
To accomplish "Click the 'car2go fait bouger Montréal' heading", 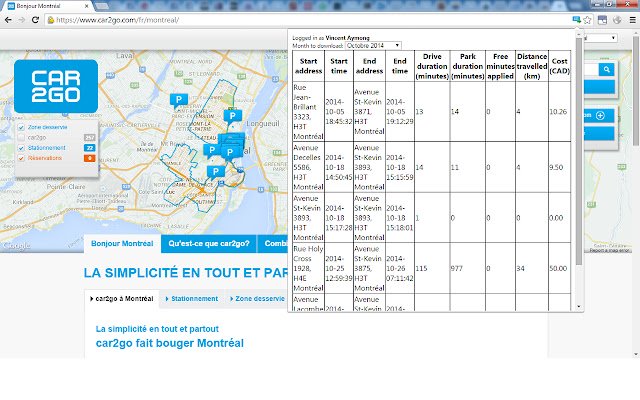I will [170, 343].
